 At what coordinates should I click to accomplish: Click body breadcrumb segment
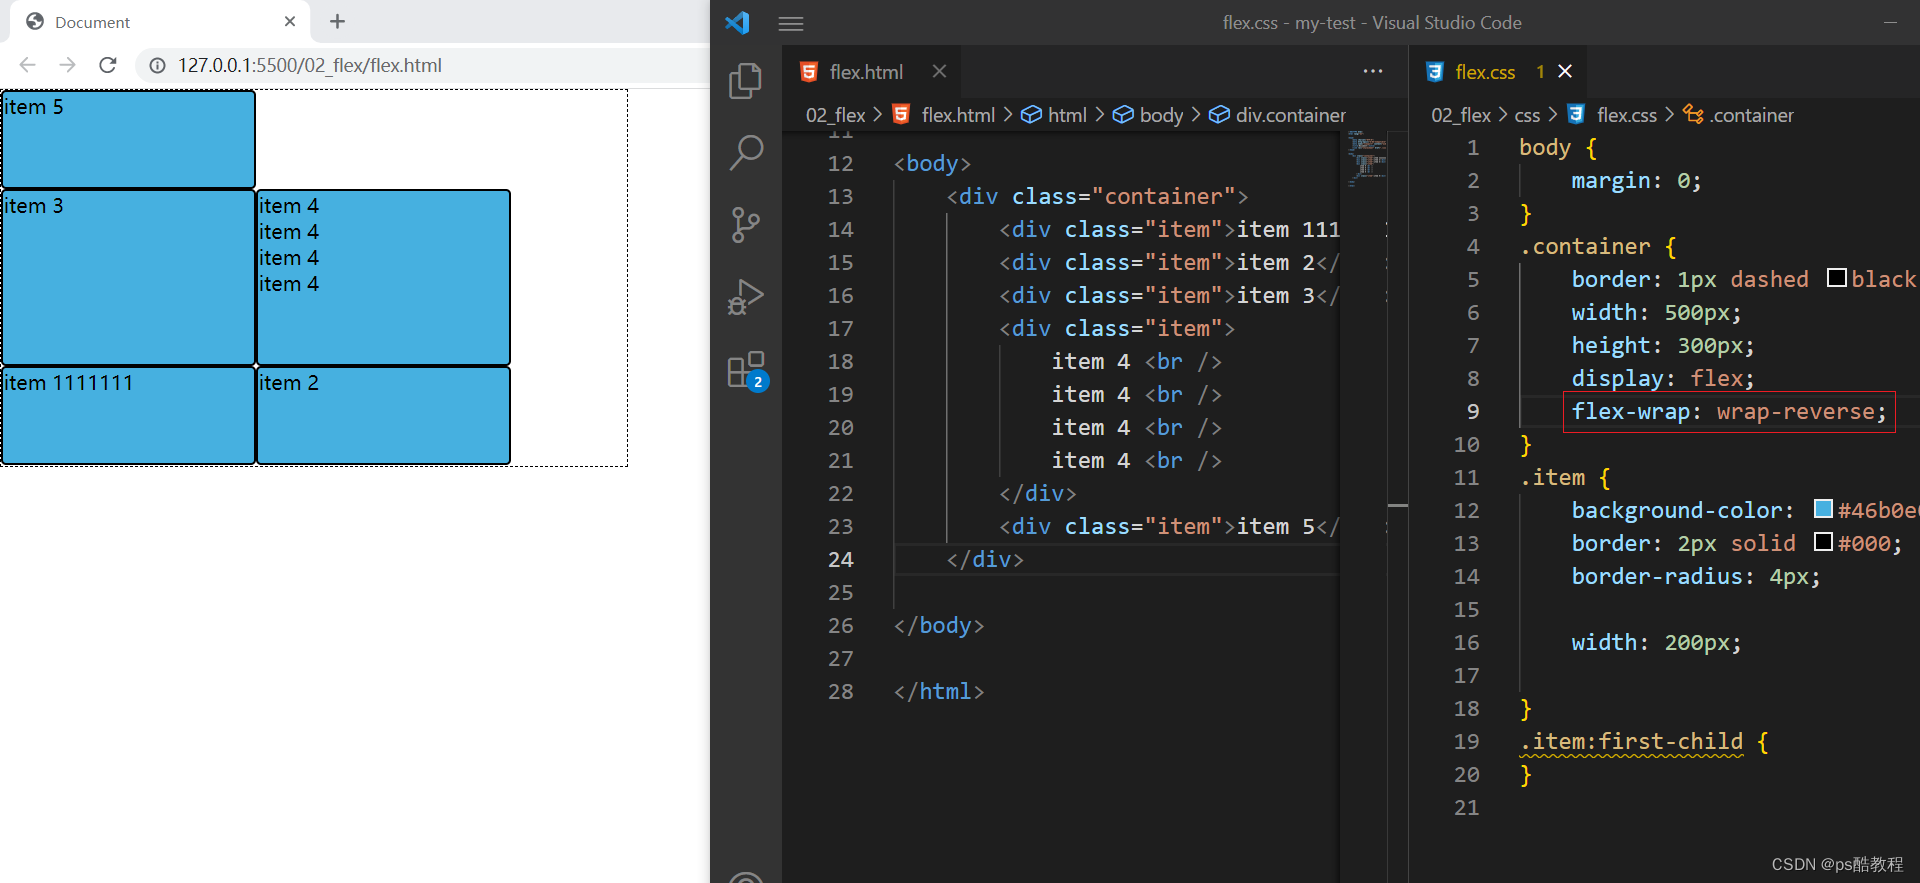[x=1161, y=115]
